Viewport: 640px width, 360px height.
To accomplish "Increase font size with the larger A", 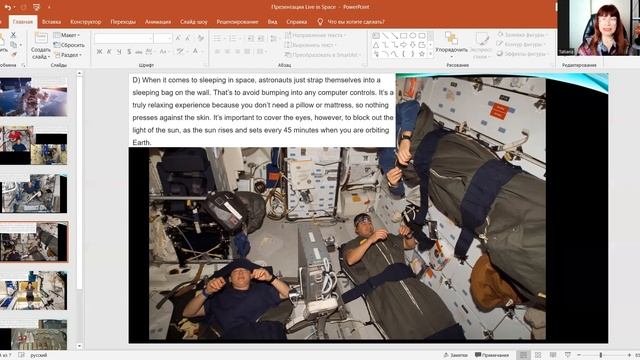I will tap(178, 38).
